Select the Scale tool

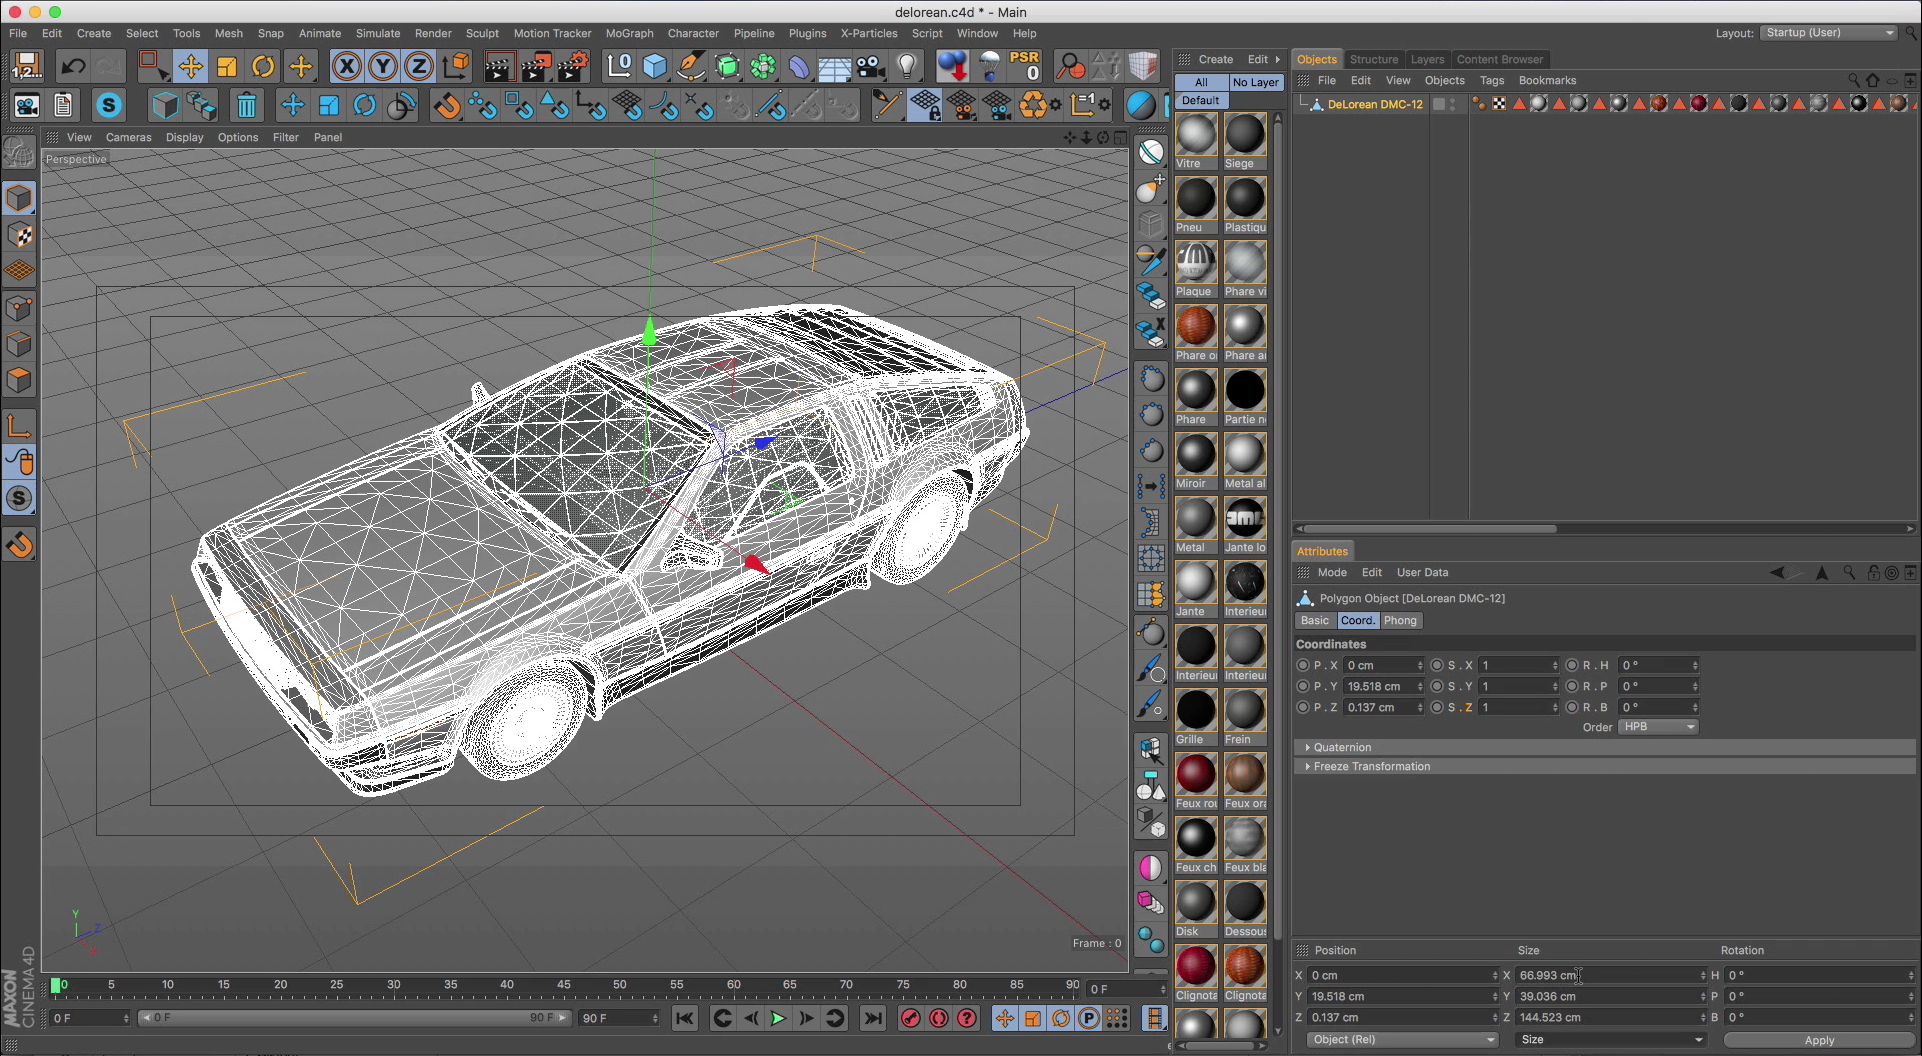[x=227, y=67]
